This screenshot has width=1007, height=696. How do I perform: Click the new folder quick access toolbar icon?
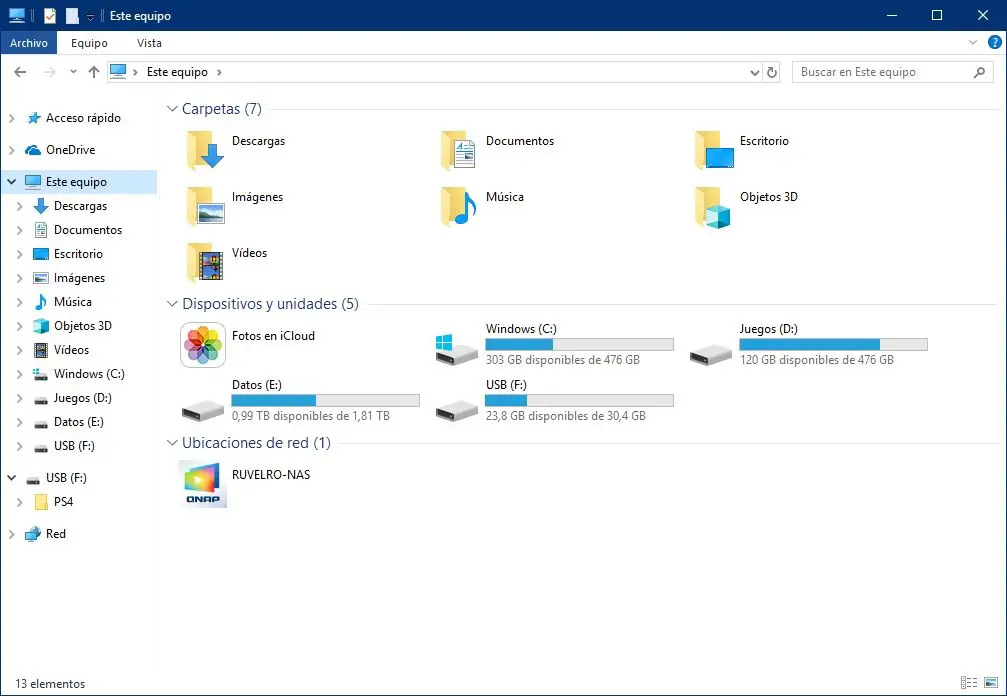(x=72, y=15)
